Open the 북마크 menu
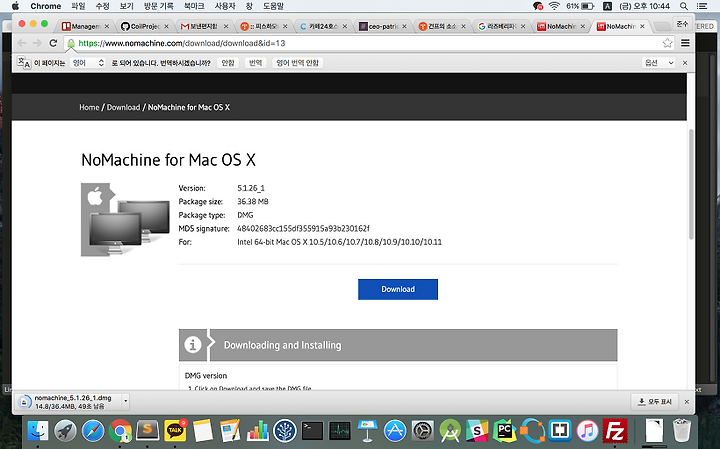 point(194,6)
